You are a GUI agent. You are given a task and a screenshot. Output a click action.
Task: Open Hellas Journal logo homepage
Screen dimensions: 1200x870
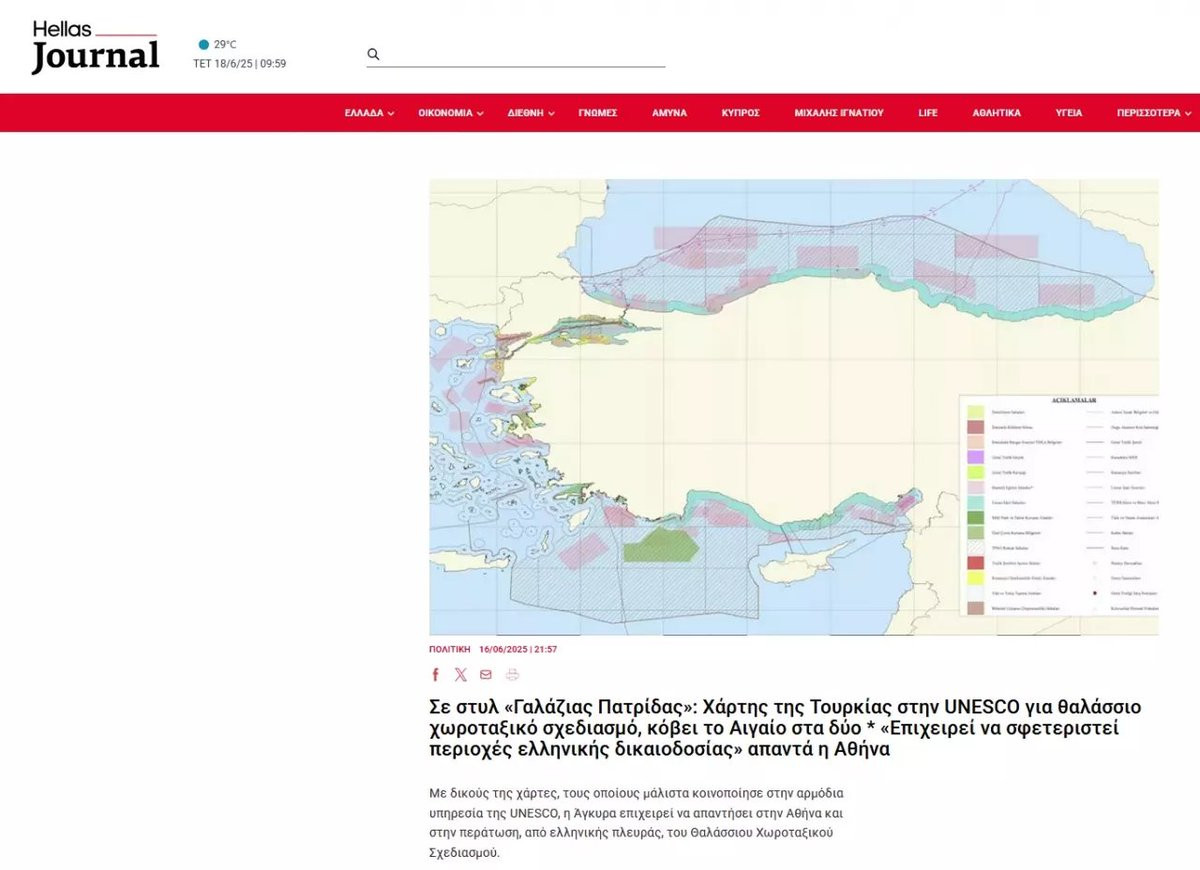point(95,47)
